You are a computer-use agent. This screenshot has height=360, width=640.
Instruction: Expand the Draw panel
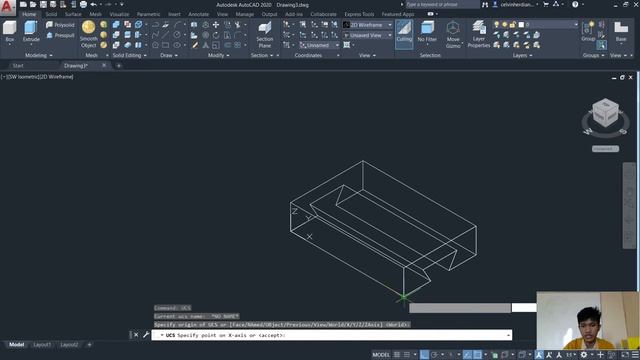(x=169, y=56)
